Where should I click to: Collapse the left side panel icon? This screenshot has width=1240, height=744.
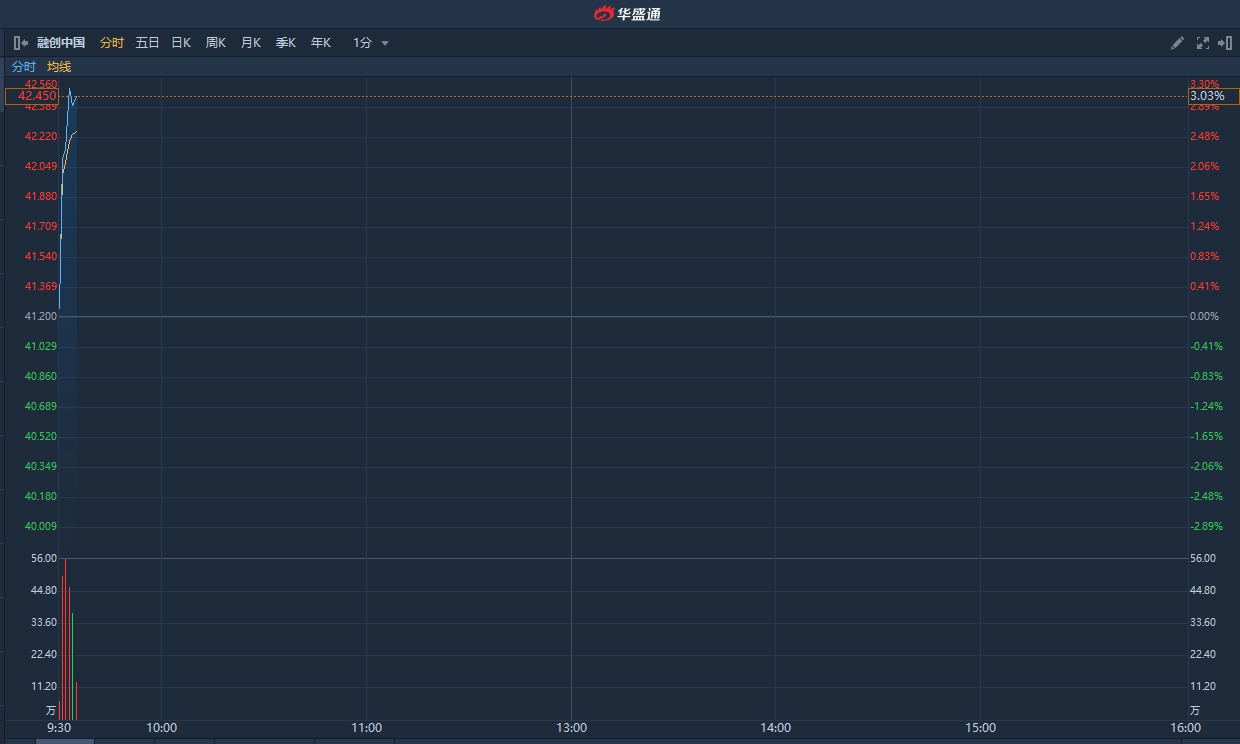pos(20,43)
